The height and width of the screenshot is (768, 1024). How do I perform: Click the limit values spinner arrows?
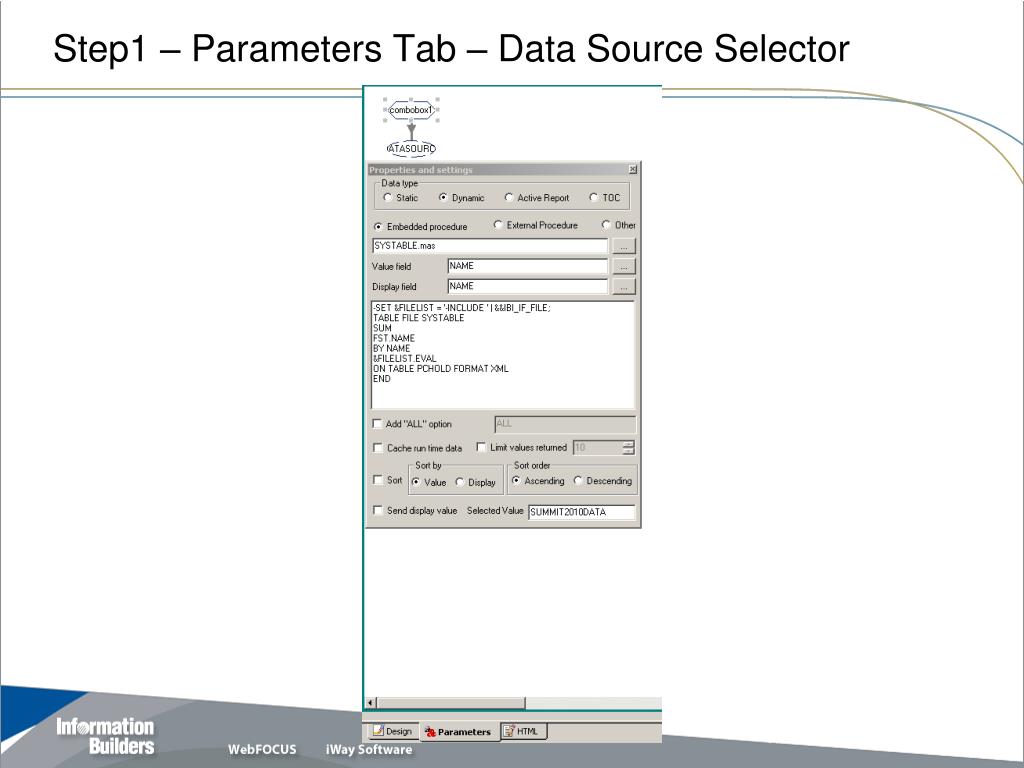628,447
